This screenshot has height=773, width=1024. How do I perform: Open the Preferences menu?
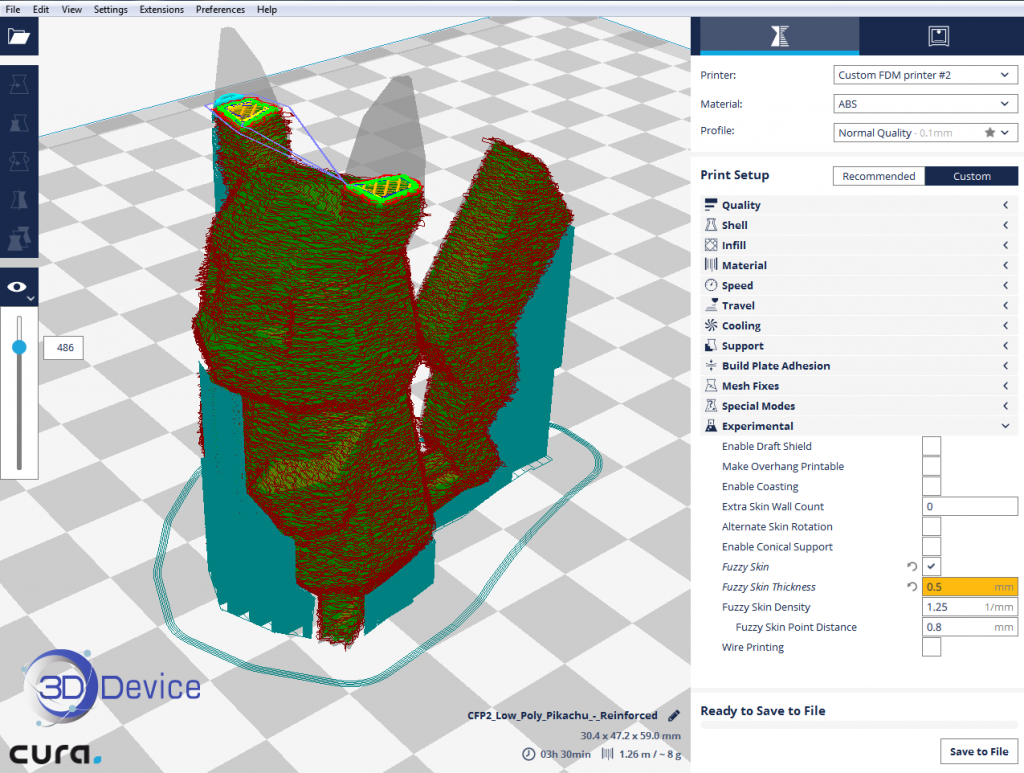coord(220,9)
